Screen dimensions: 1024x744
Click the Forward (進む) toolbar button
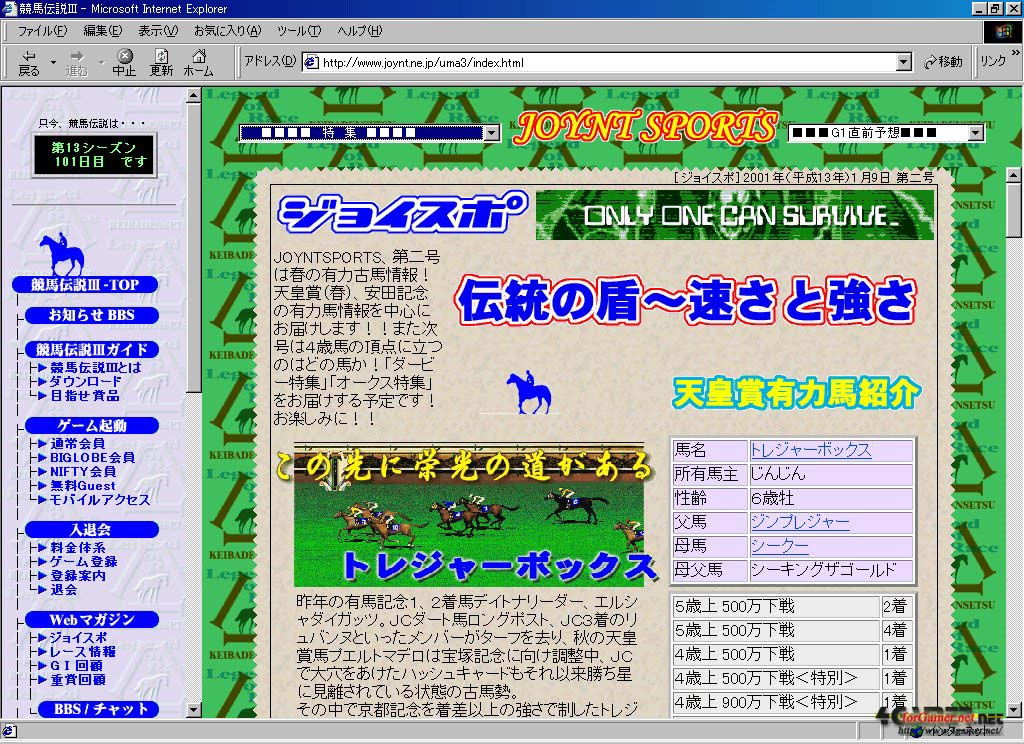coord(77,63)
